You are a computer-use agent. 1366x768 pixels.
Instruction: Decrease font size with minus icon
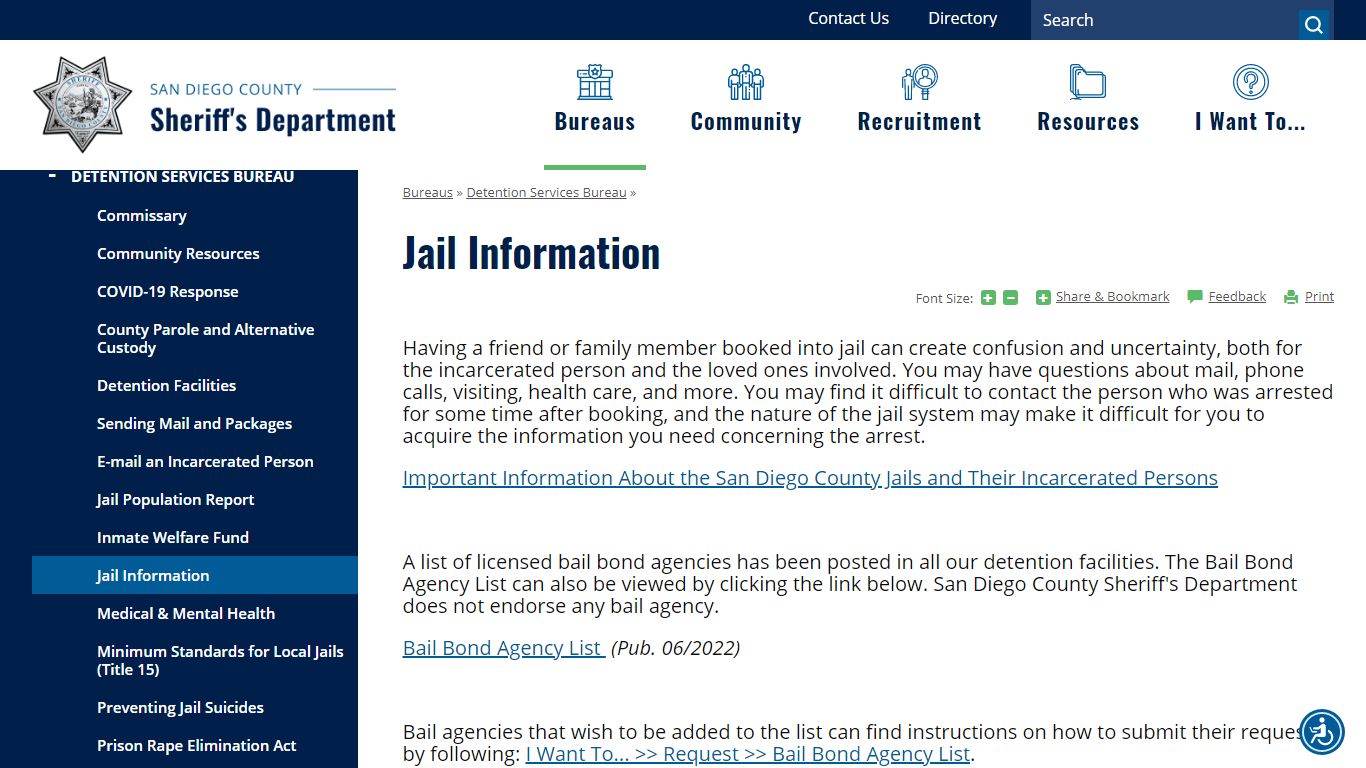coord(1010,297)
